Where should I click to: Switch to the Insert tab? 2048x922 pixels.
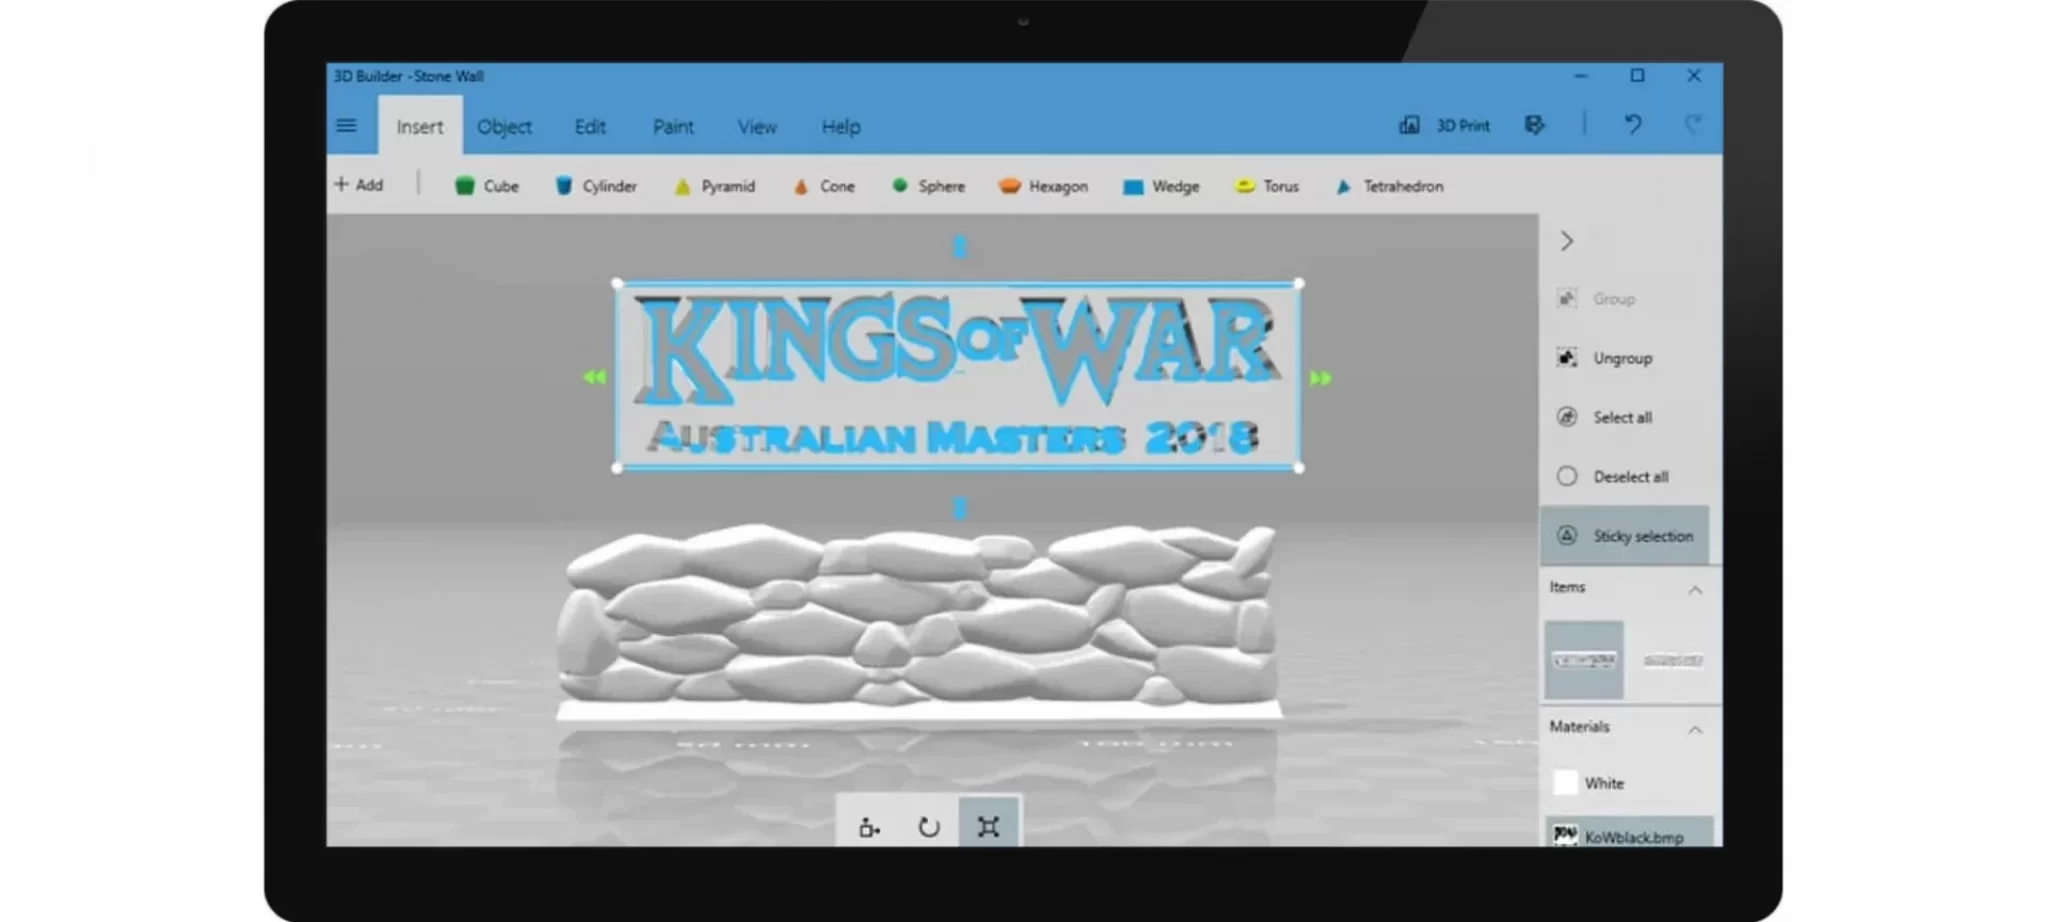coord(419,127)
